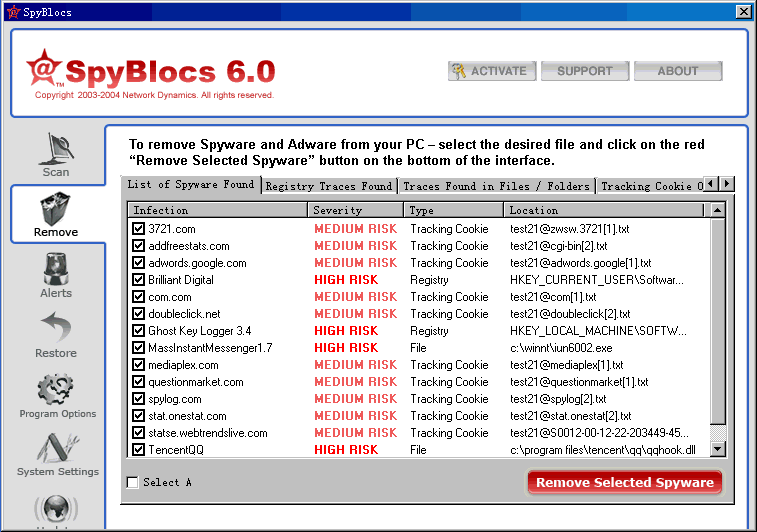Tick the Select All checkbox
Image resolution: width=757 pixels, height=532 pixels.
(x=133, y=482)
